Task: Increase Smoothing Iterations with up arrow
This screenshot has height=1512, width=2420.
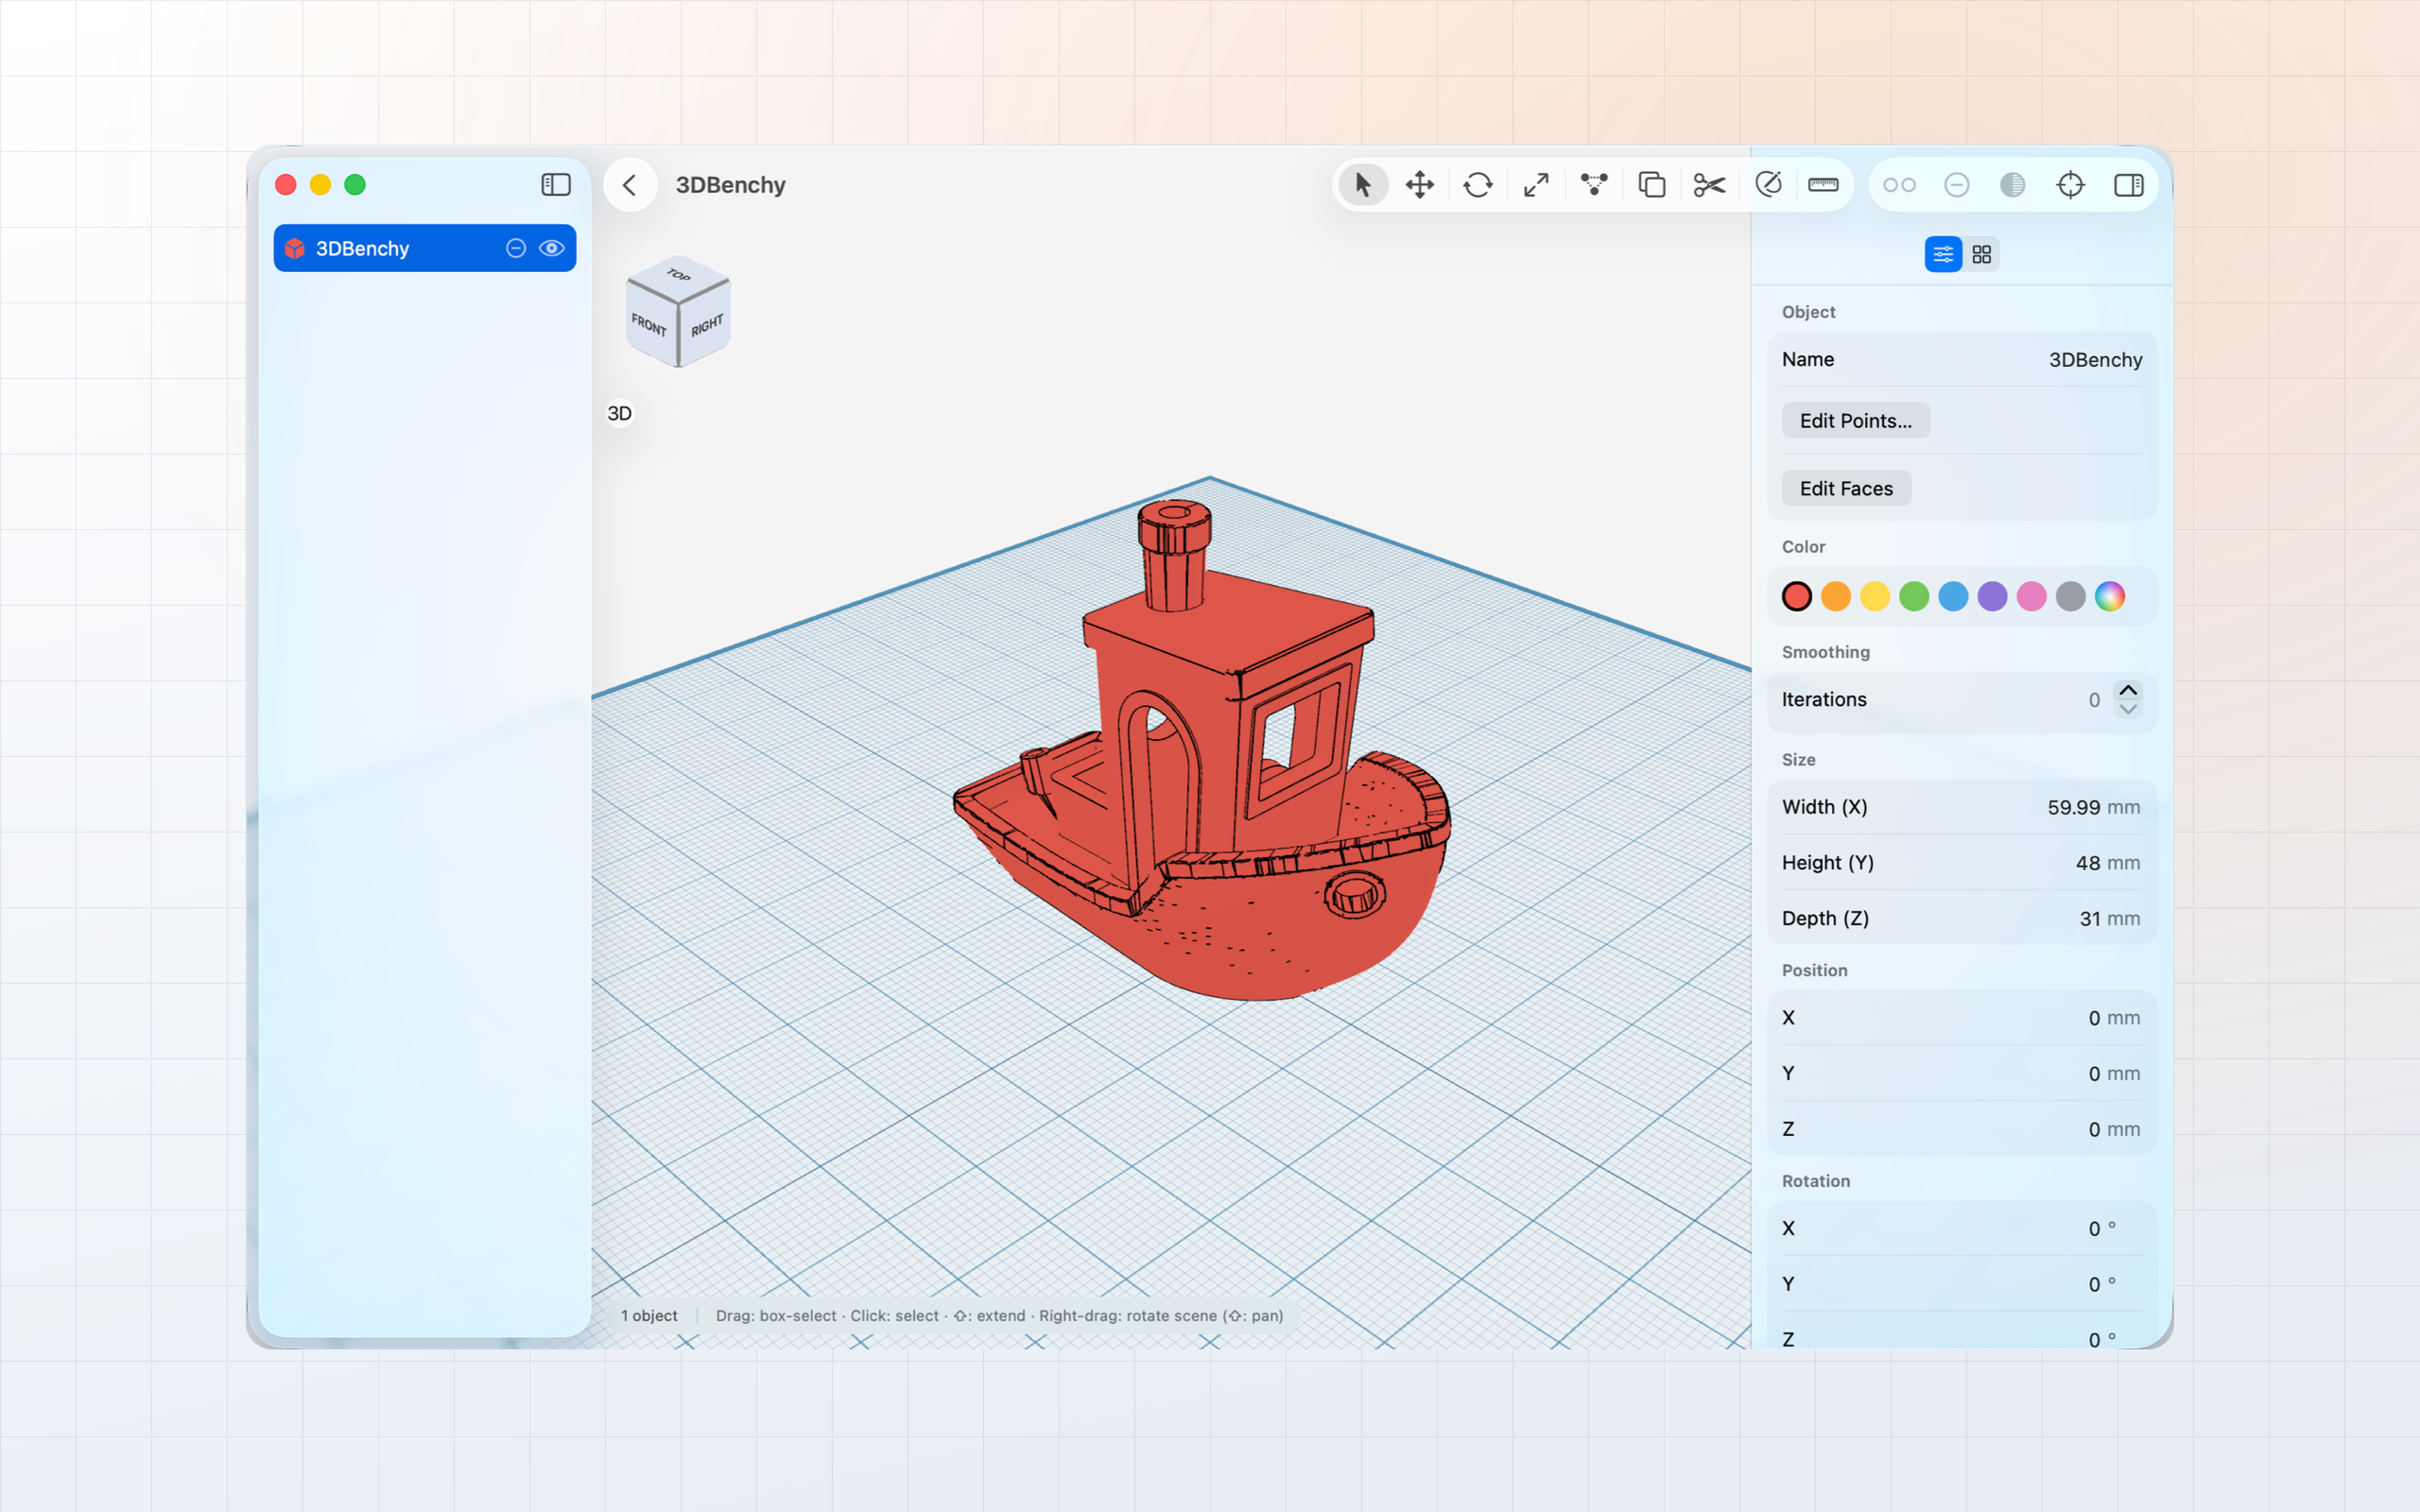Action: click(x=2128, y=691)
